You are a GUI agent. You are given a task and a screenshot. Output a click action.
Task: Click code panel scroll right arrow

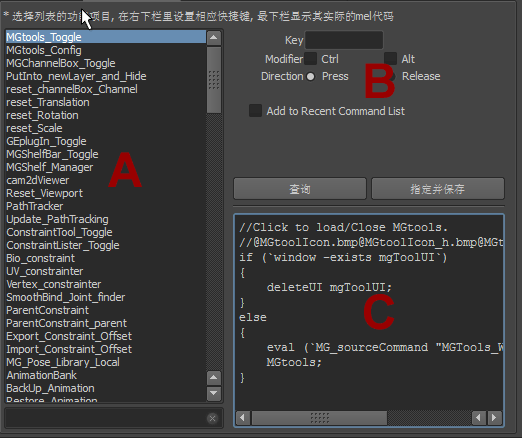click(x=494, y=418)
